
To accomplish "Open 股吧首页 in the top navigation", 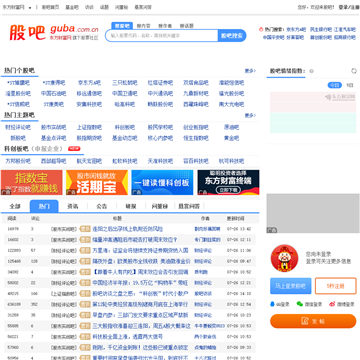I will click(x=50, y=7).
